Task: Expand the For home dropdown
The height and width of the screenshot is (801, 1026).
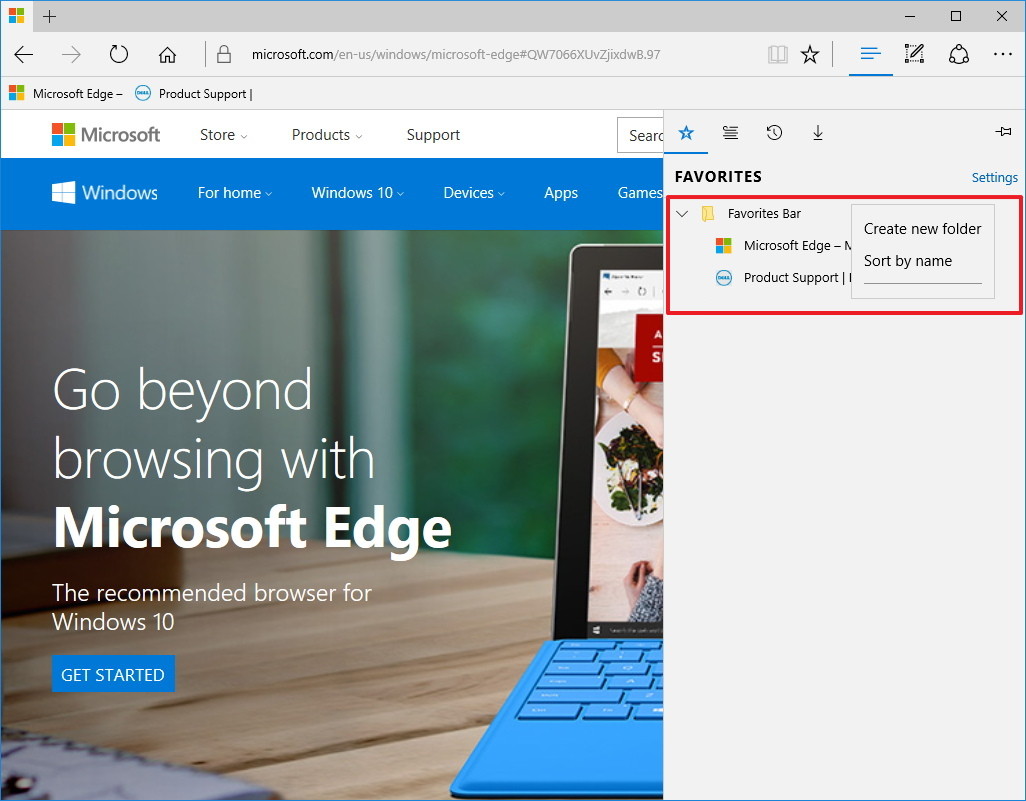Action: click(235, 193)
